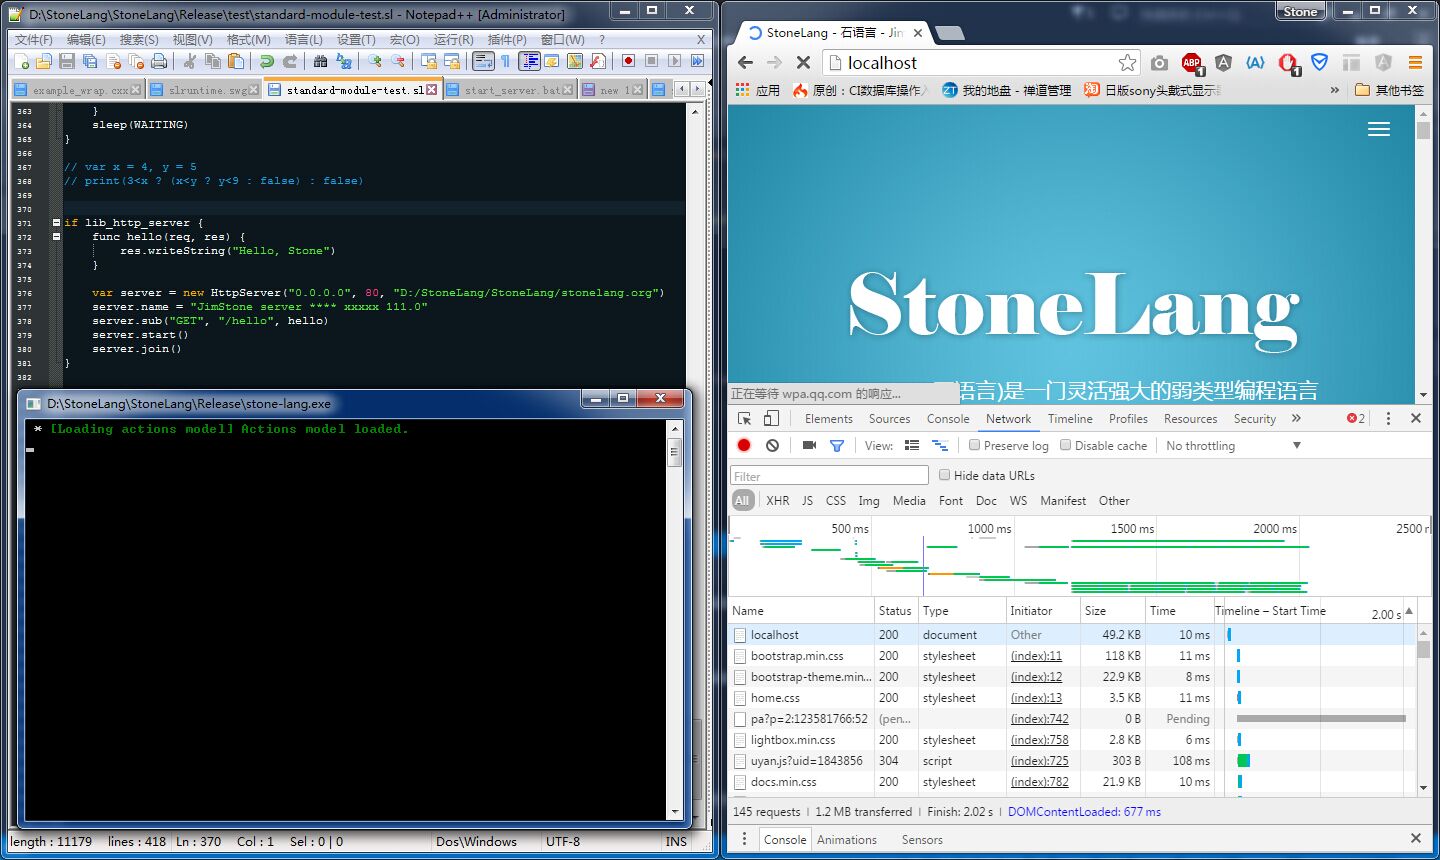Open the DevTools three-dot customize menu

(x=1388, y=418)
